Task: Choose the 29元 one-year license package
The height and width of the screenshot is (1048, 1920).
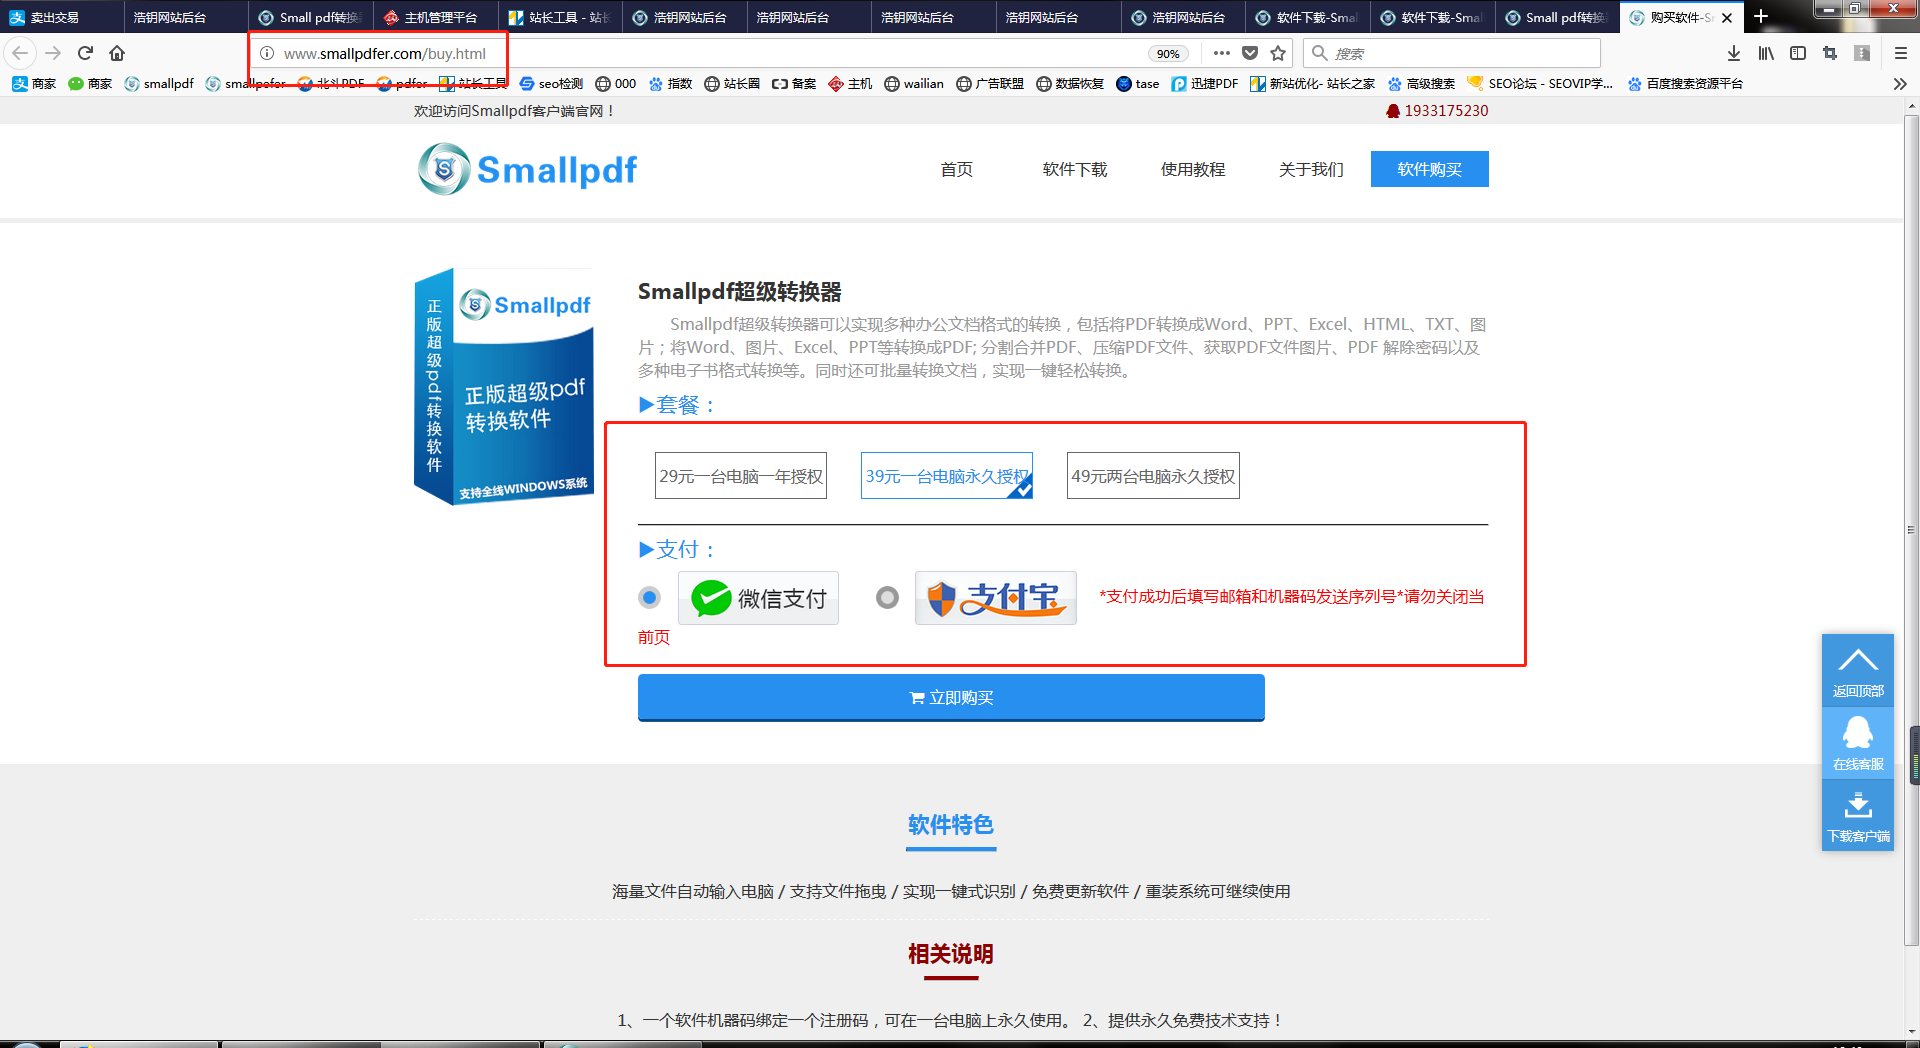Action: (x=741, y=476)
